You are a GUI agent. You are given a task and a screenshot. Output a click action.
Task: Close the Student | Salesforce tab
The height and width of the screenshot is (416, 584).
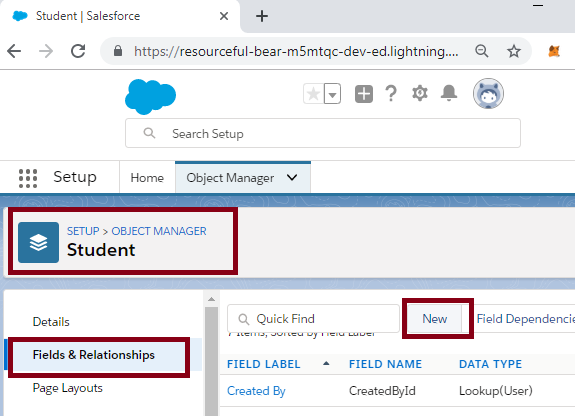(224, 16)
